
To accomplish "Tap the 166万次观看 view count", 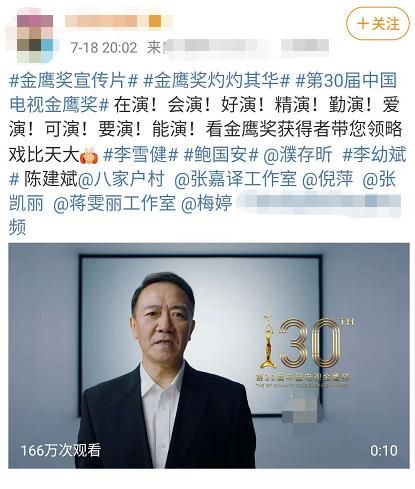I will [61, 450].
